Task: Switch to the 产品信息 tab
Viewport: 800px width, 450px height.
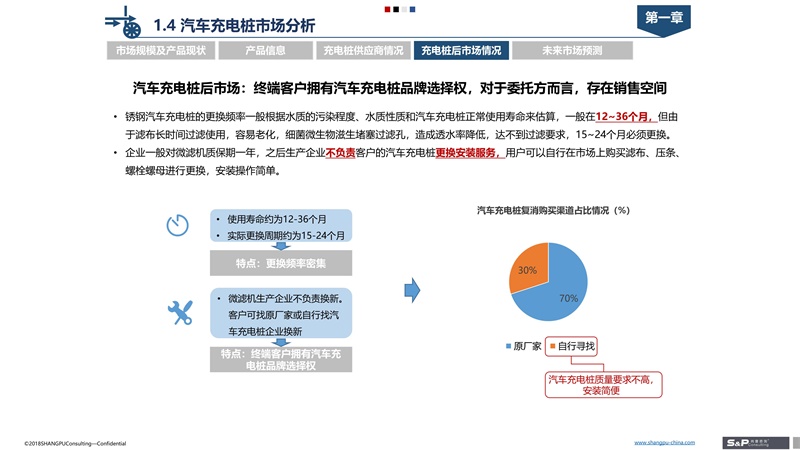Action: pyautogui.click(x=260, y=50)
